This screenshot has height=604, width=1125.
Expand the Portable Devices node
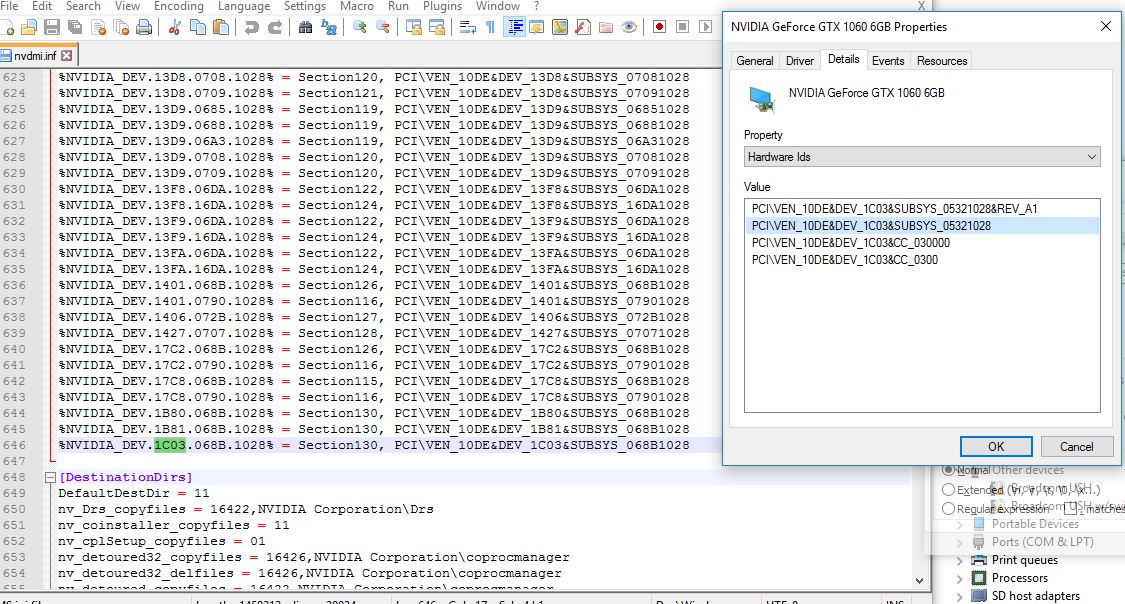[x=959, y=524]
